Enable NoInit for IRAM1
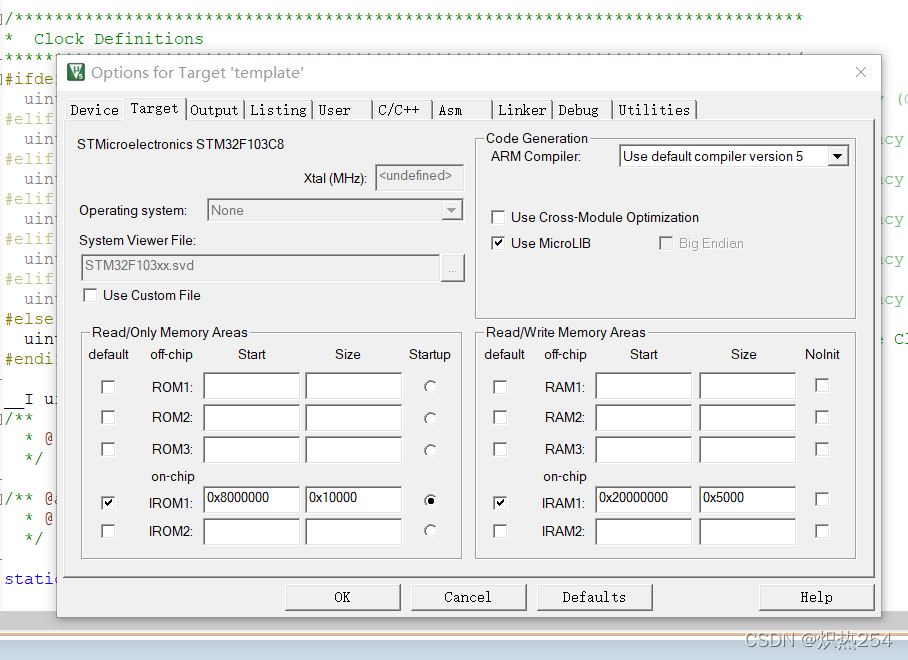This screenshot has height=660, width=908. tap(822, 499)
